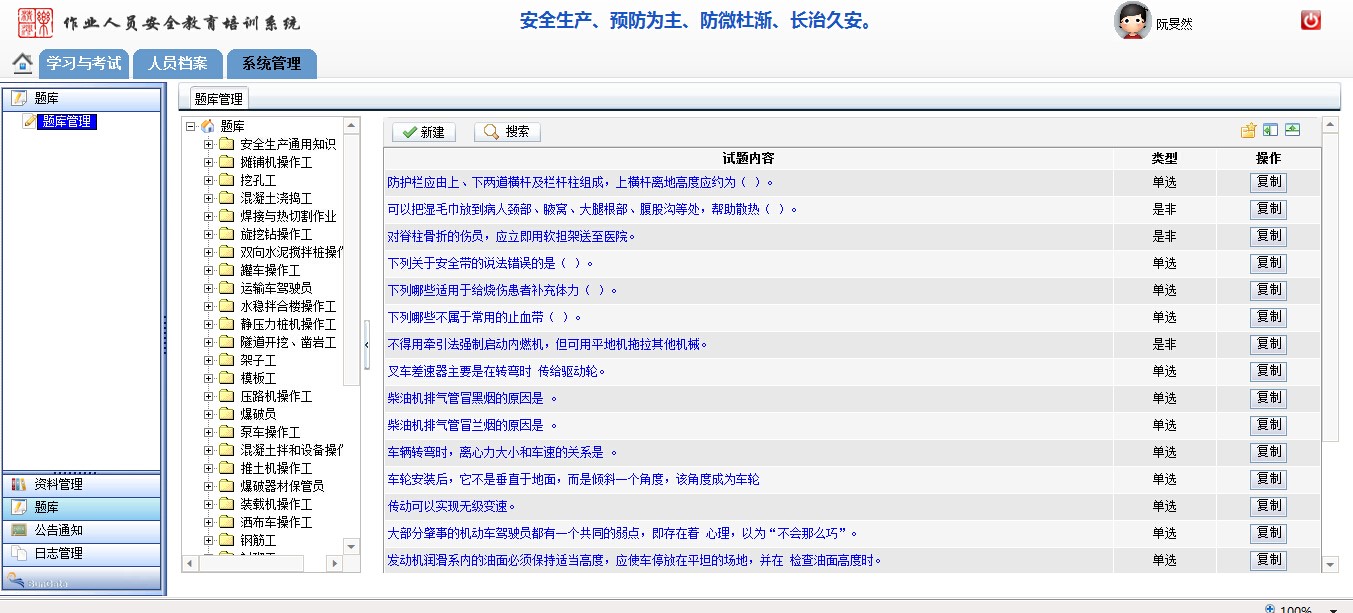This screenshot has width=1353, height=613.
Task: Toggle the left panel layout icon
Action: (1270, 131)
